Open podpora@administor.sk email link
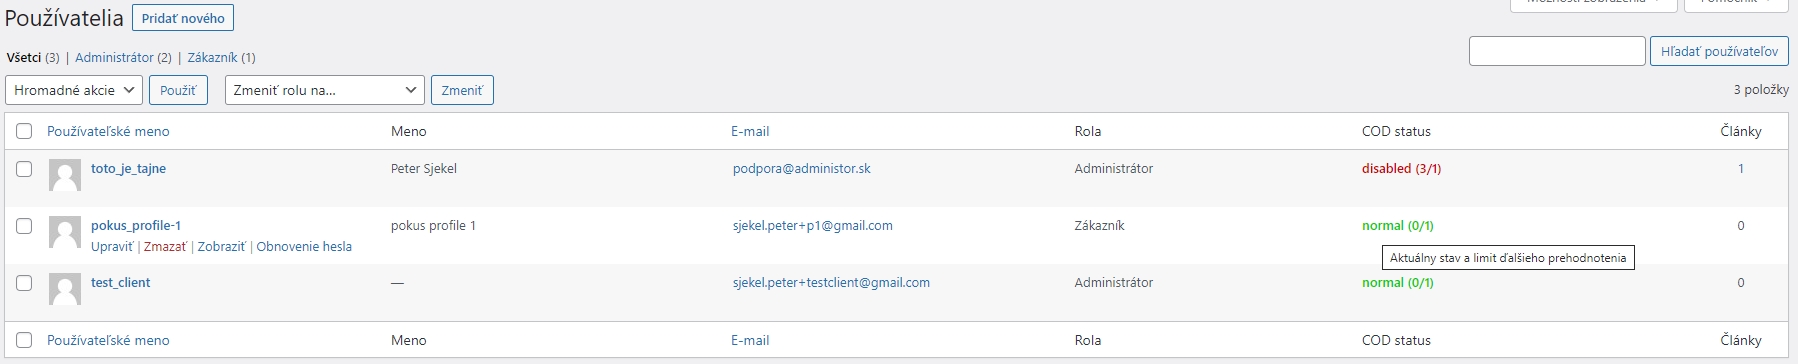 (801, 168)
